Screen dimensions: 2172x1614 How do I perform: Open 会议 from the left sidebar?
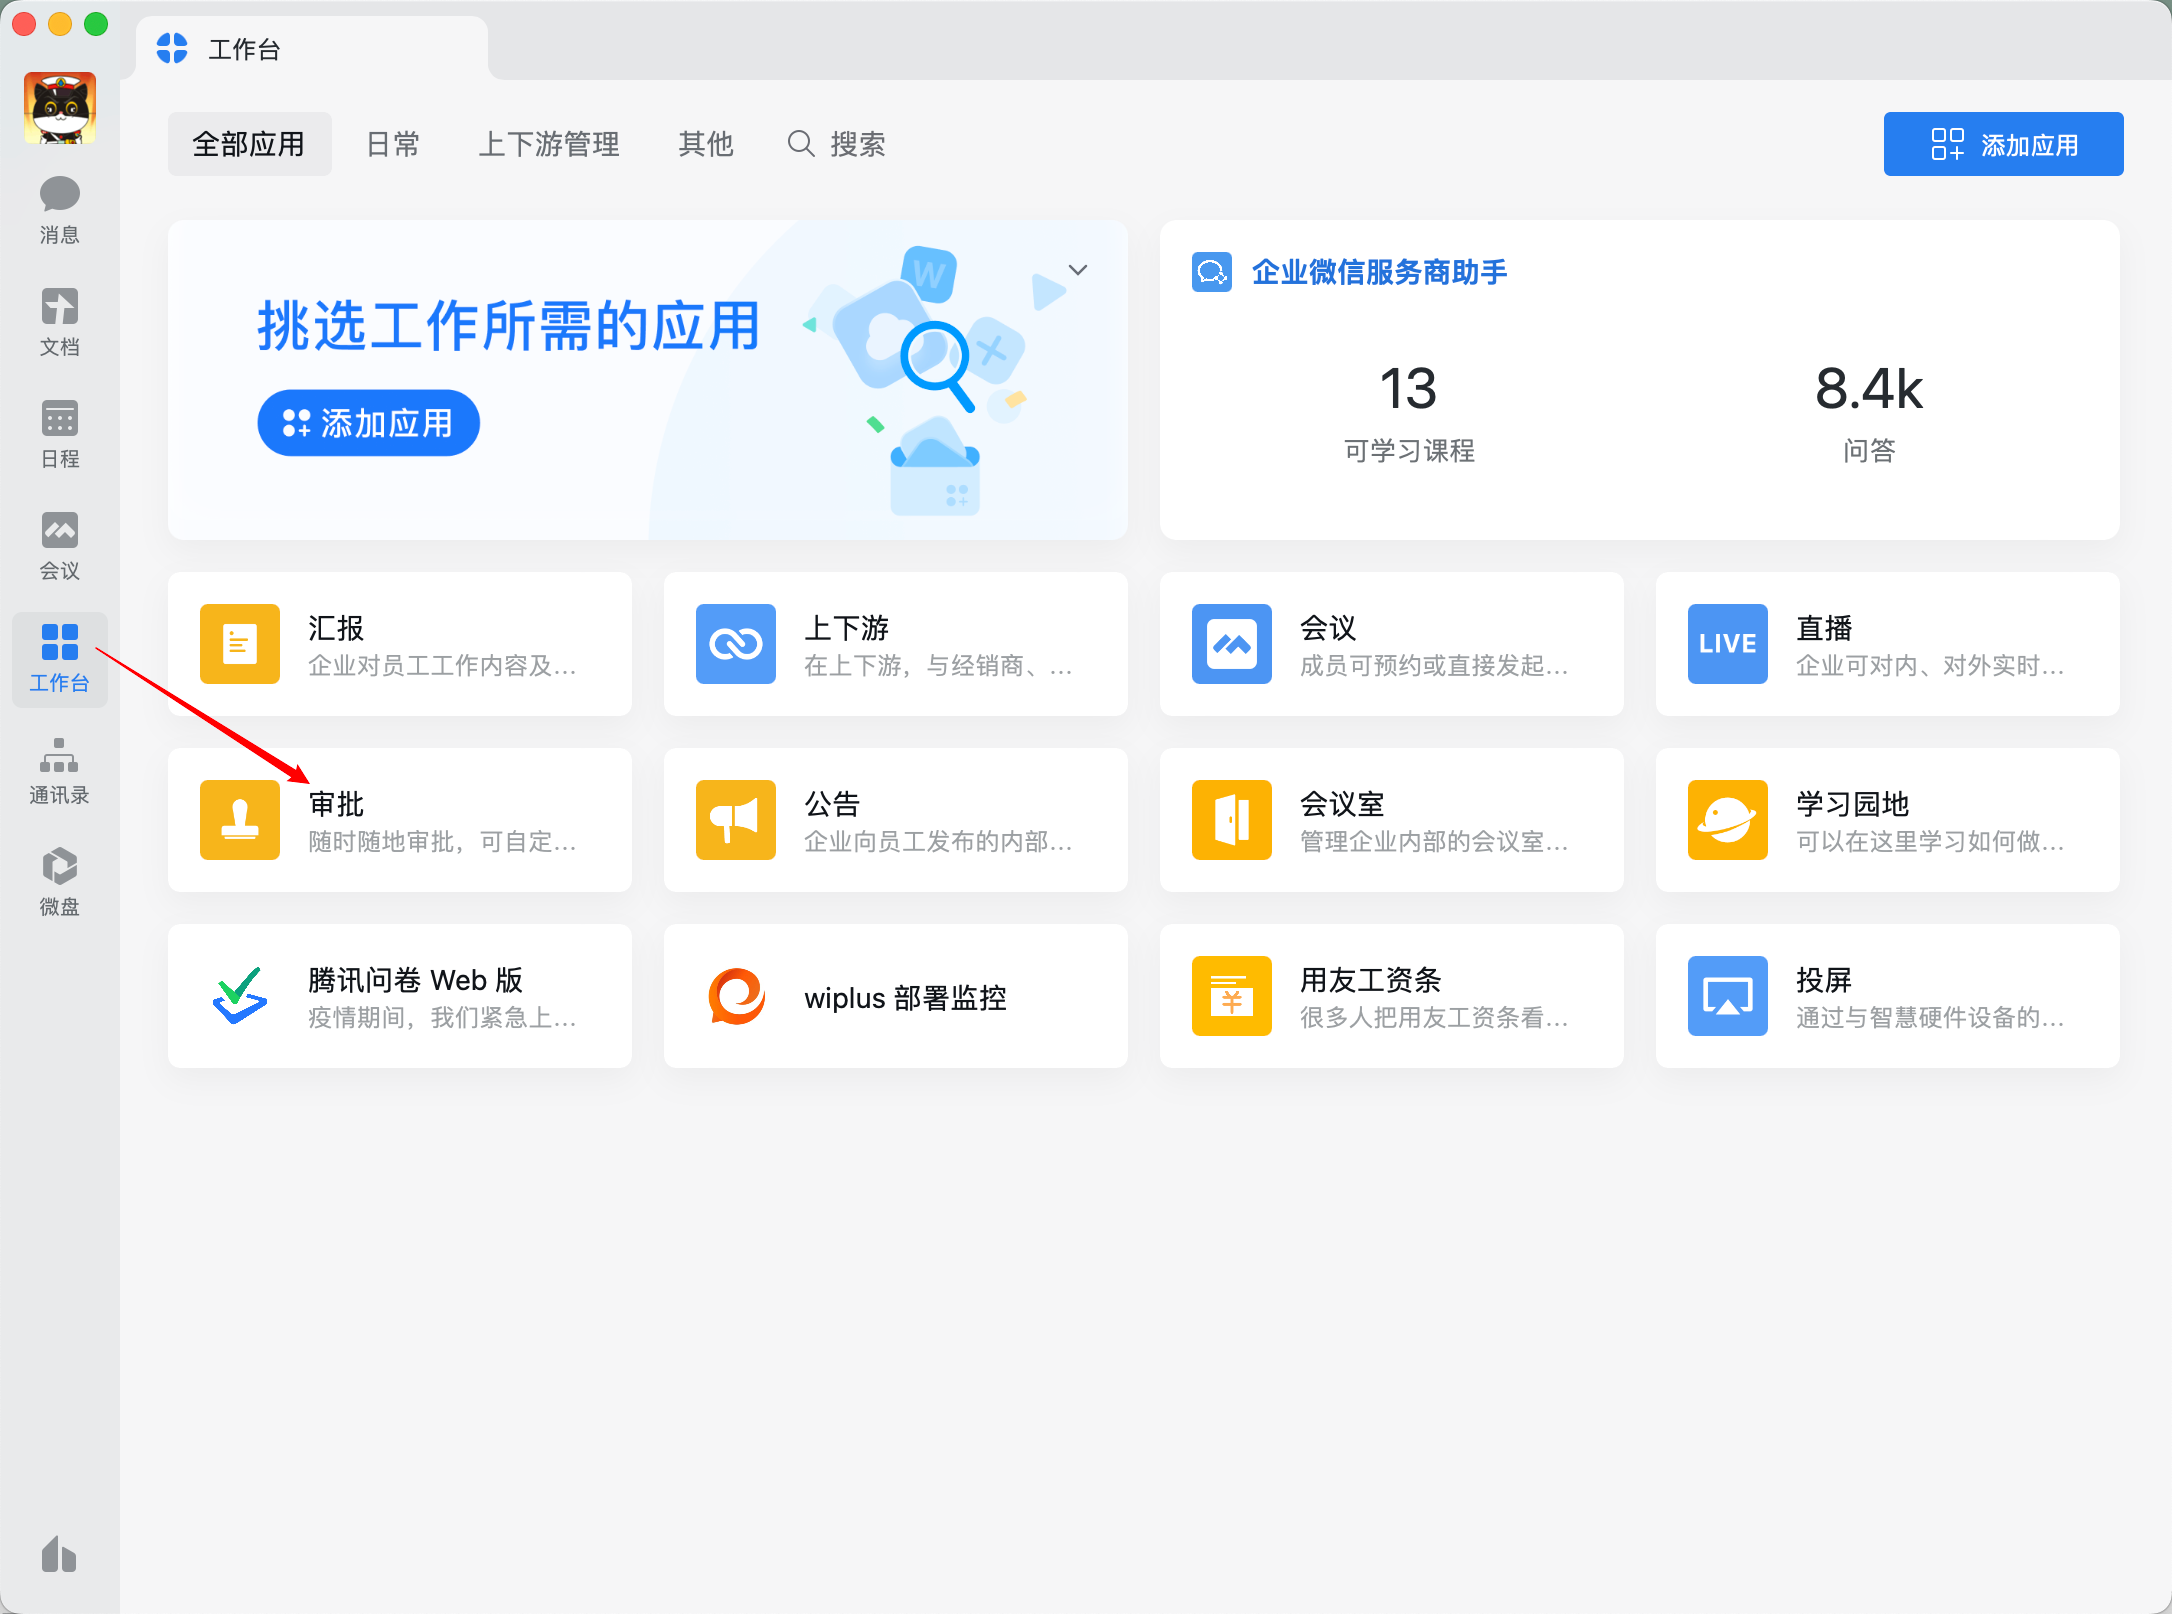(59, 545)
